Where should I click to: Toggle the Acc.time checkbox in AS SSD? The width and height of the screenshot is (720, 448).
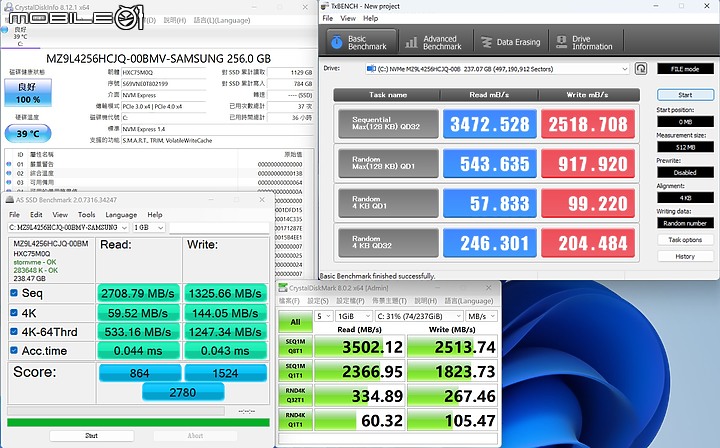[14, 351]
